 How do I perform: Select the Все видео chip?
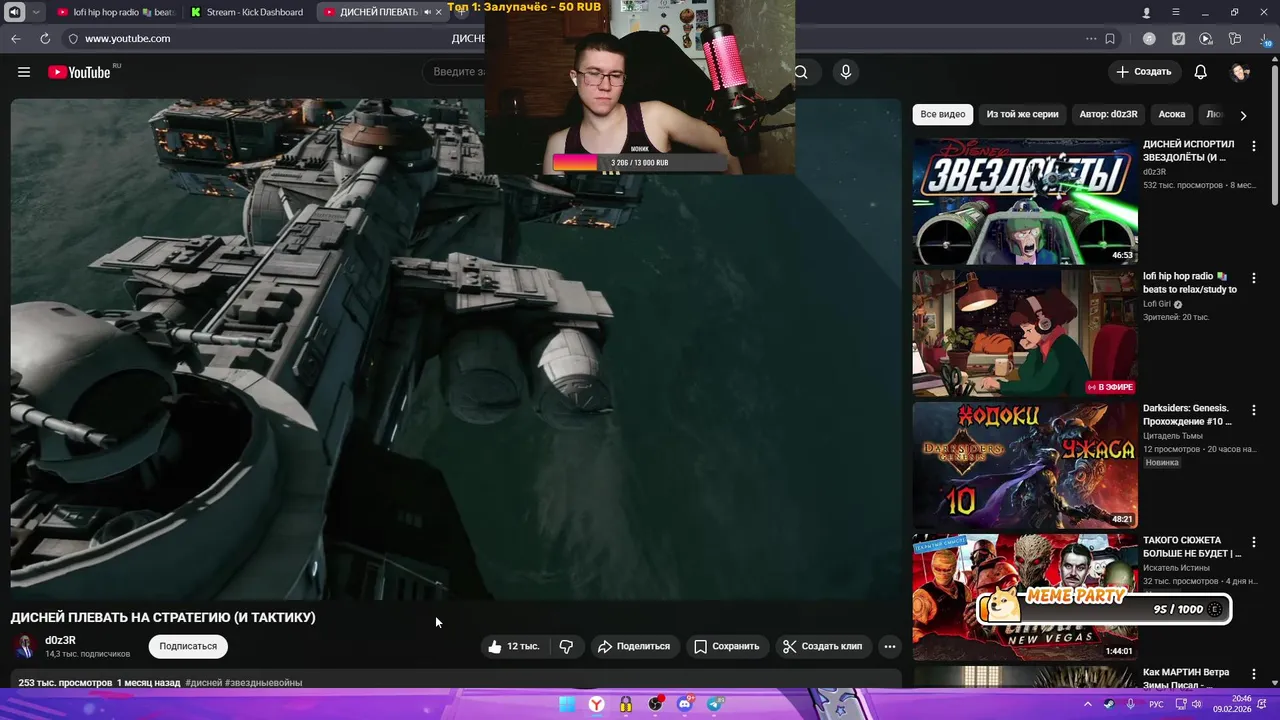tap(943, 114)
